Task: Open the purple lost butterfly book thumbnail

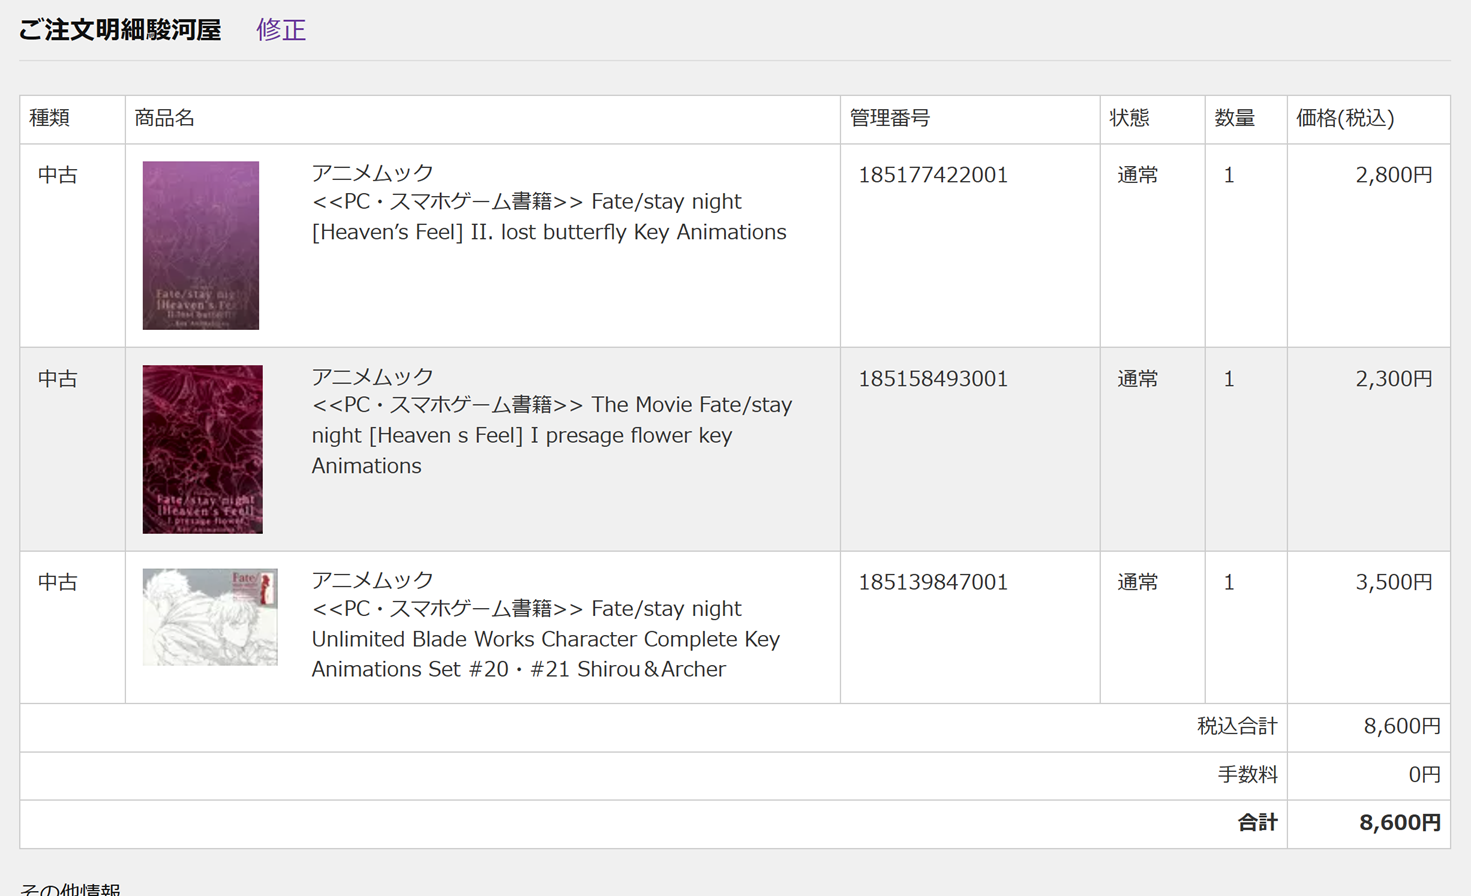Action: (x=201, y=245)
